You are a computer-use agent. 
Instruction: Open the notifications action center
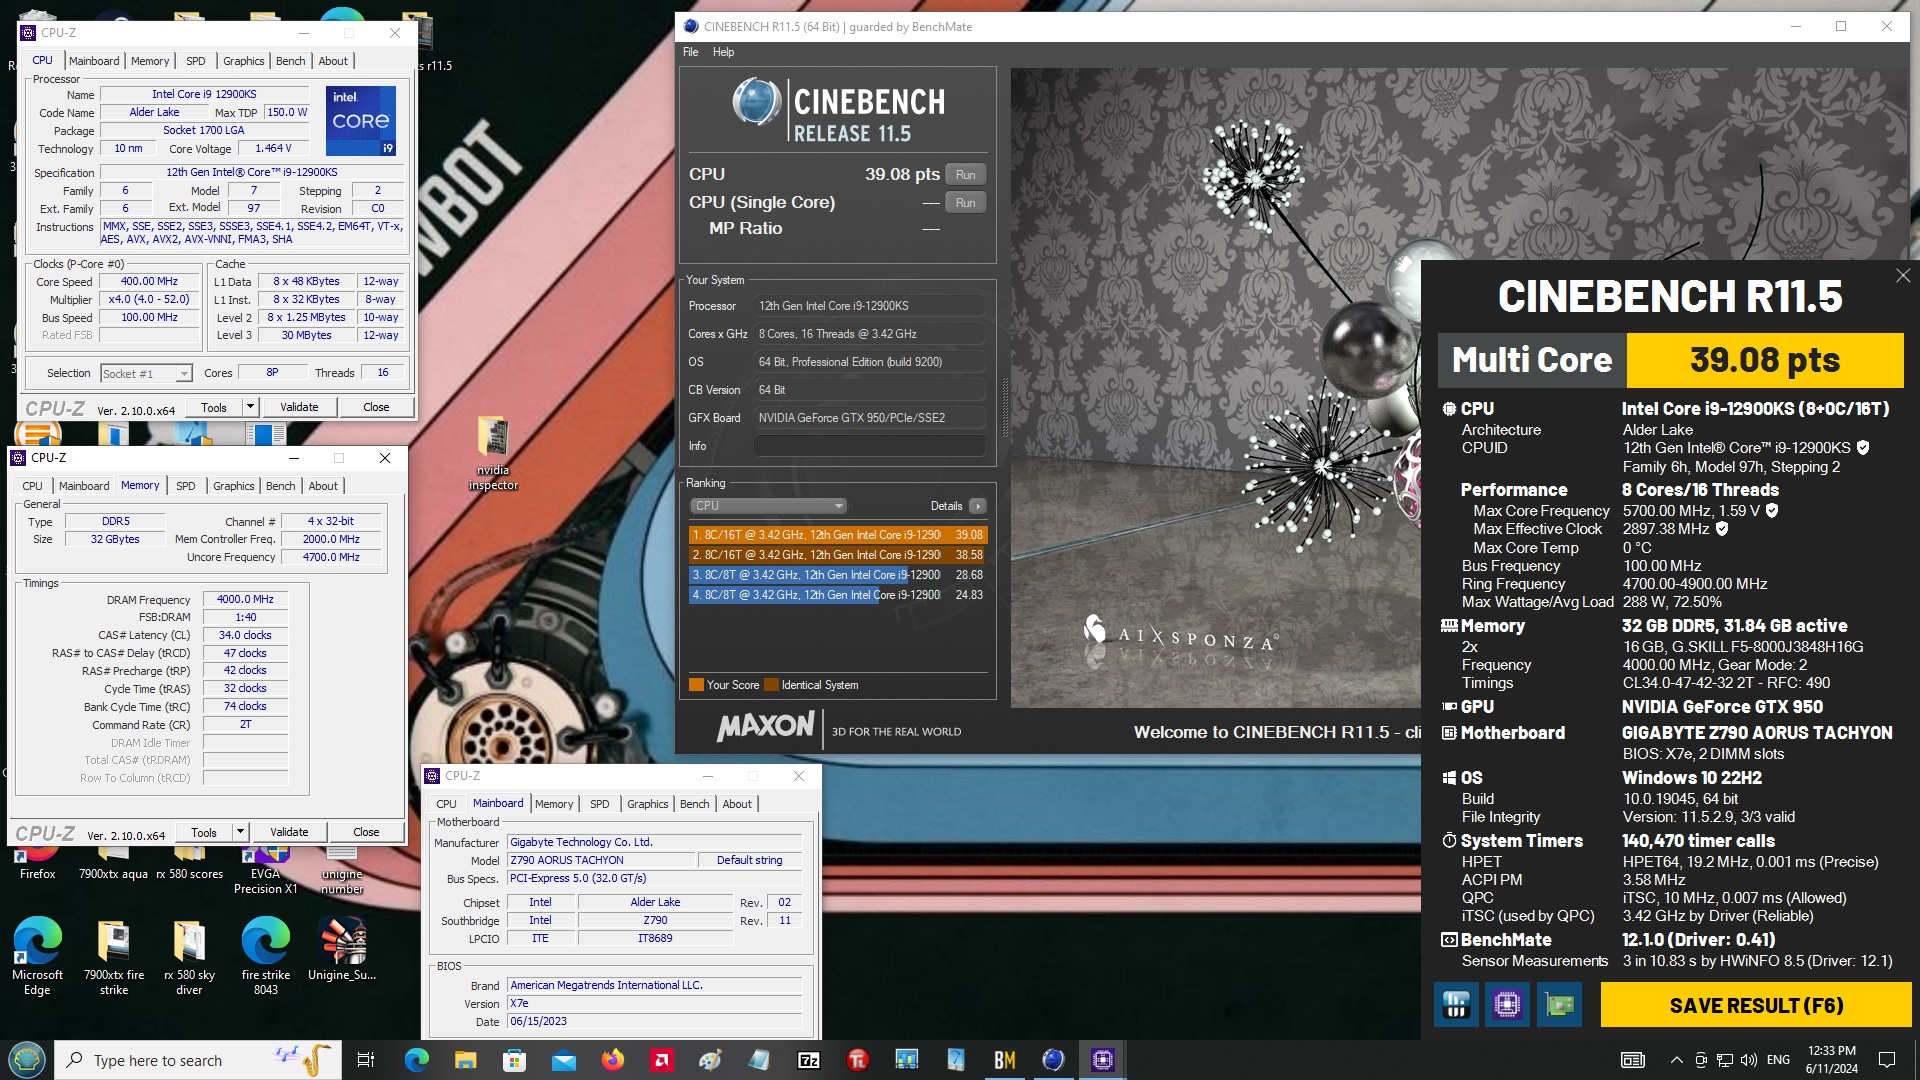[1887, 1060]
